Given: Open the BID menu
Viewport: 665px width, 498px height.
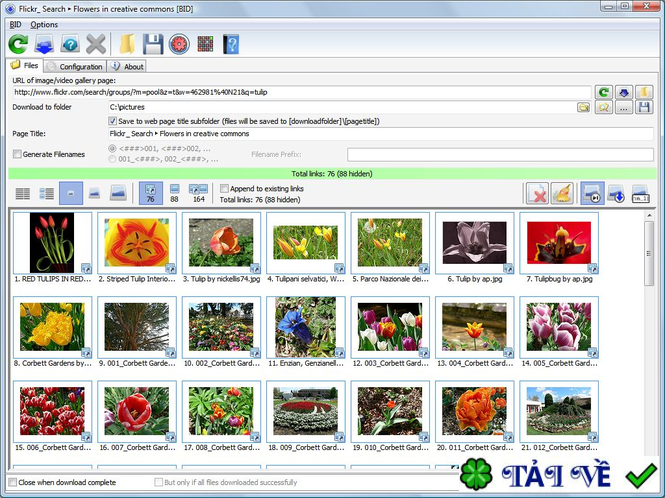Looking at the screenshot, I should click(15, 25).
